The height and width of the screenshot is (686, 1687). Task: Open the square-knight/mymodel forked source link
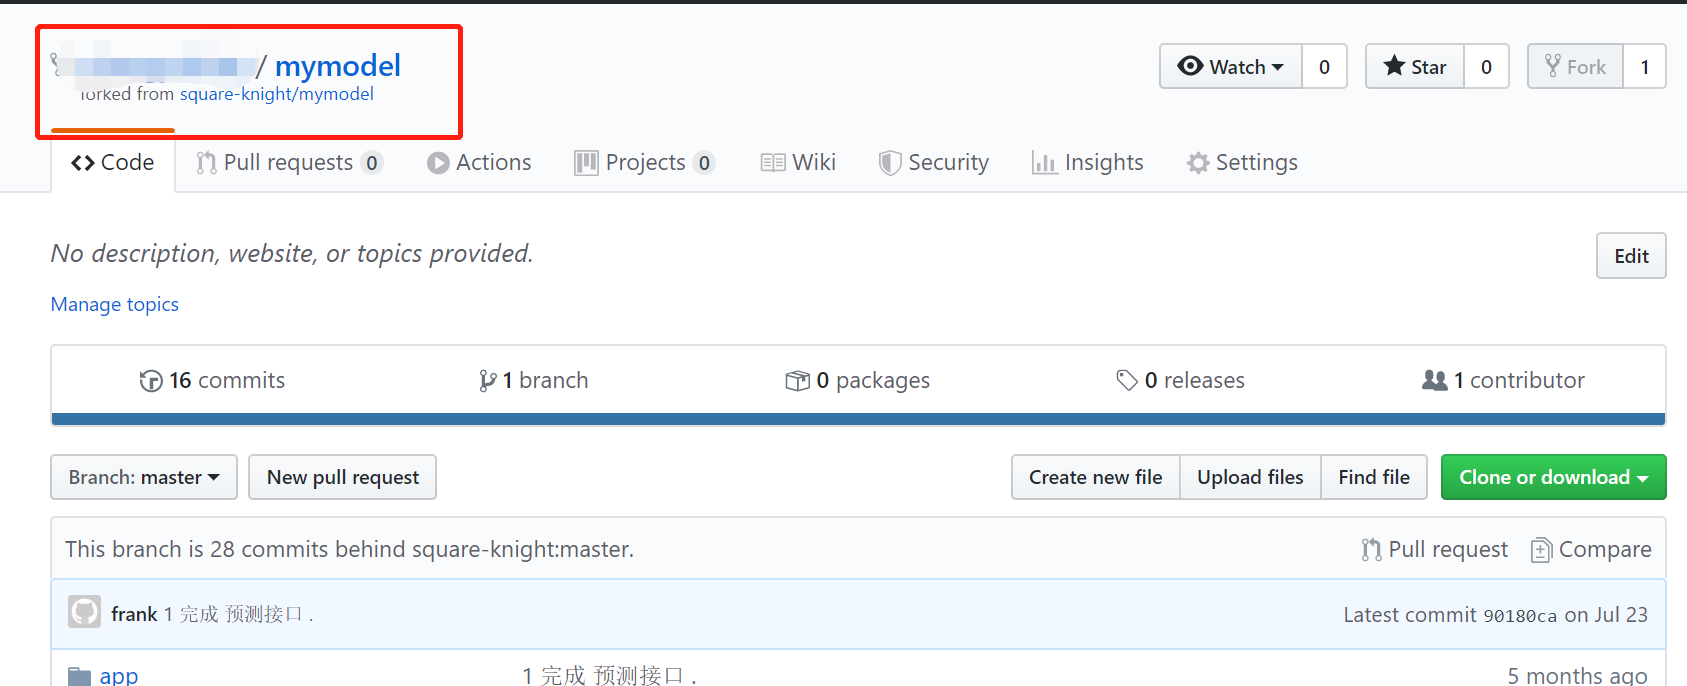[x=277, y=94]
